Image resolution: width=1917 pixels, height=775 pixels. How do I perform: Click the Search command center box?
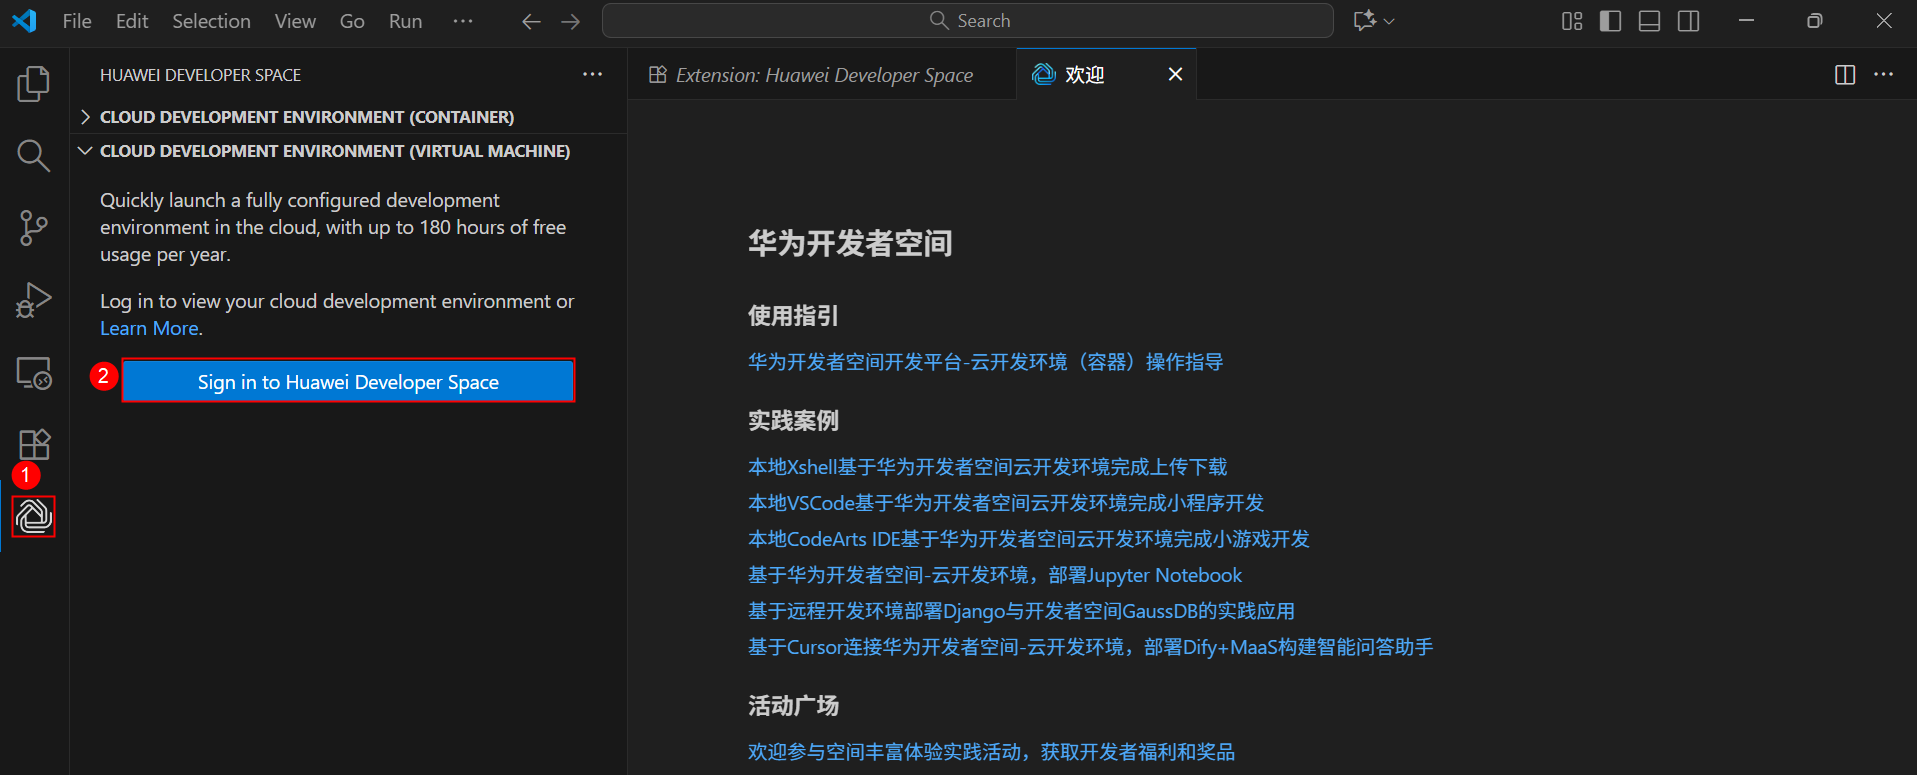[967, 21]
